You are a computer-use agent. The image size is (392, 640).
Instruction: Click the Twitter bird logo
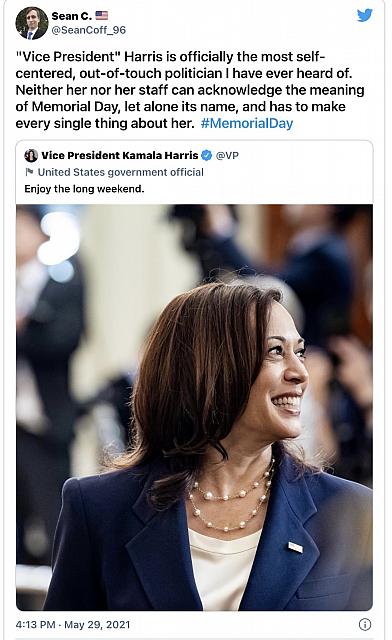365,16
